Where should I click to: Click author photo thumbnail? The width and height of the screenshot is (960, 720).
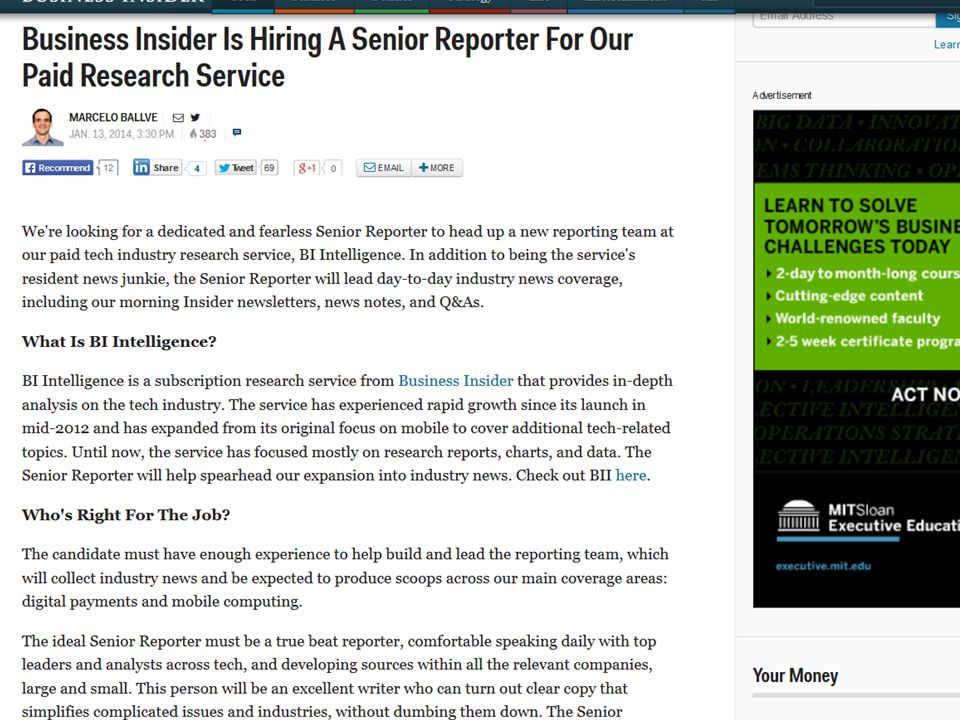pyautogui.click(x=42, y=127)
